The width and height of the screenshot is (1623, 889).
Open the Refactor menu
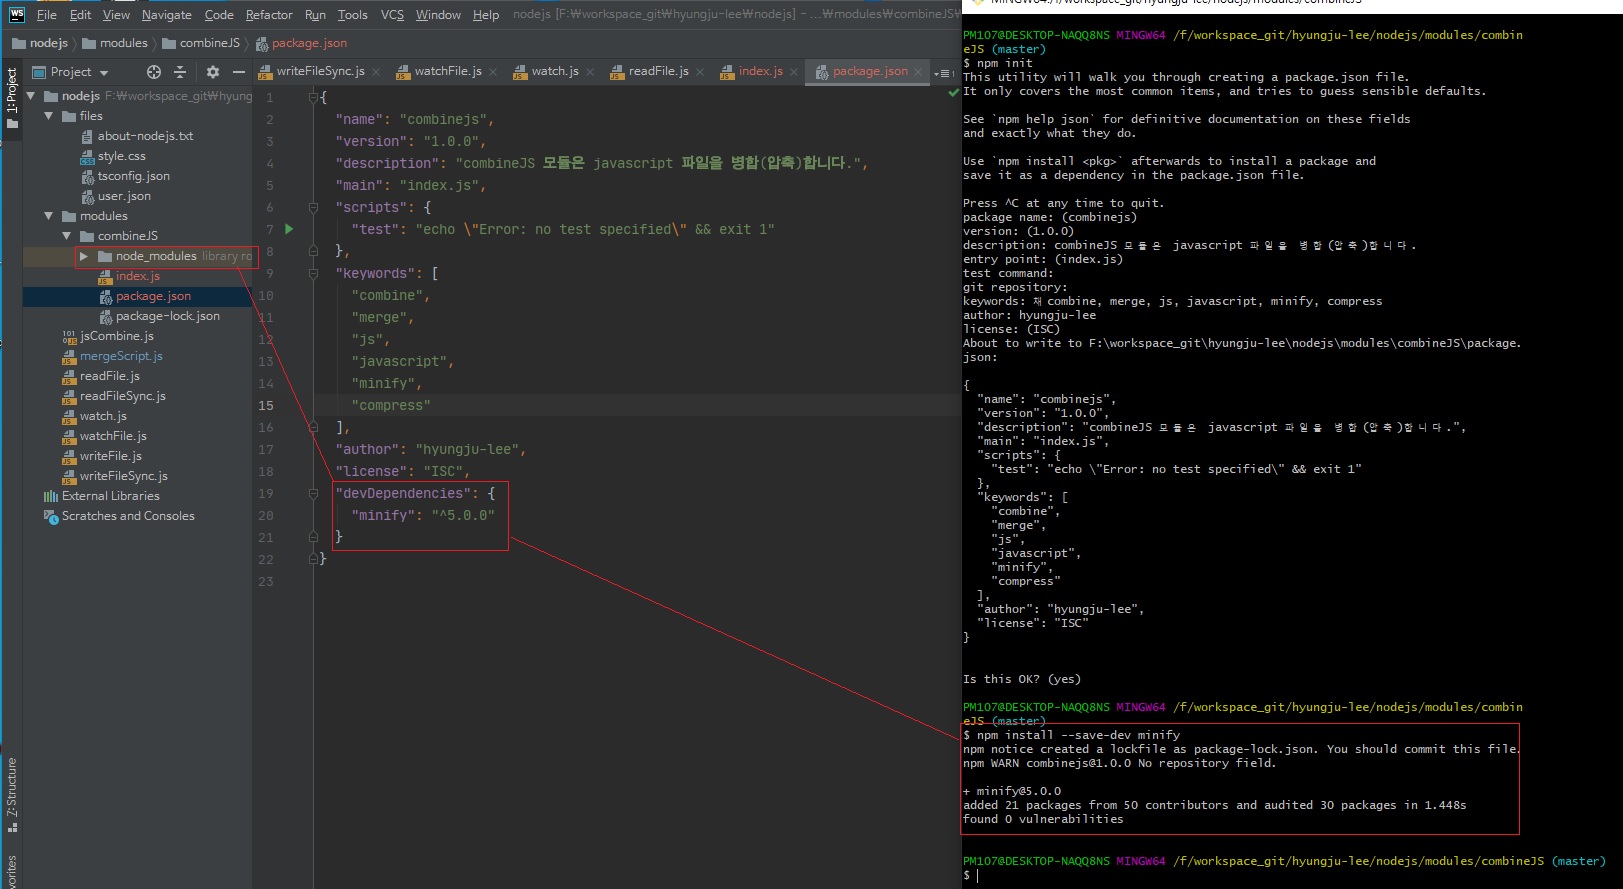click(269, 15)
